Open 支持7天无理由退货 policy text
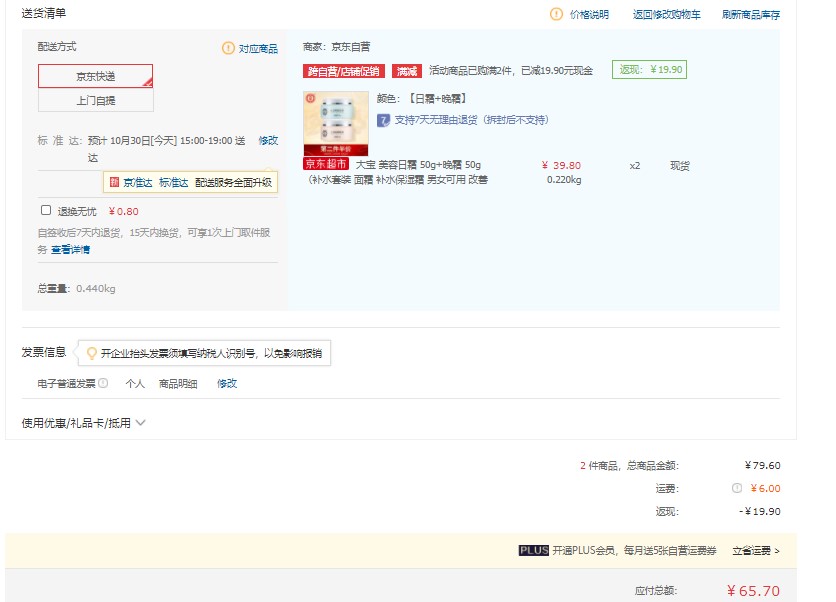 click(x=471, y=120)
